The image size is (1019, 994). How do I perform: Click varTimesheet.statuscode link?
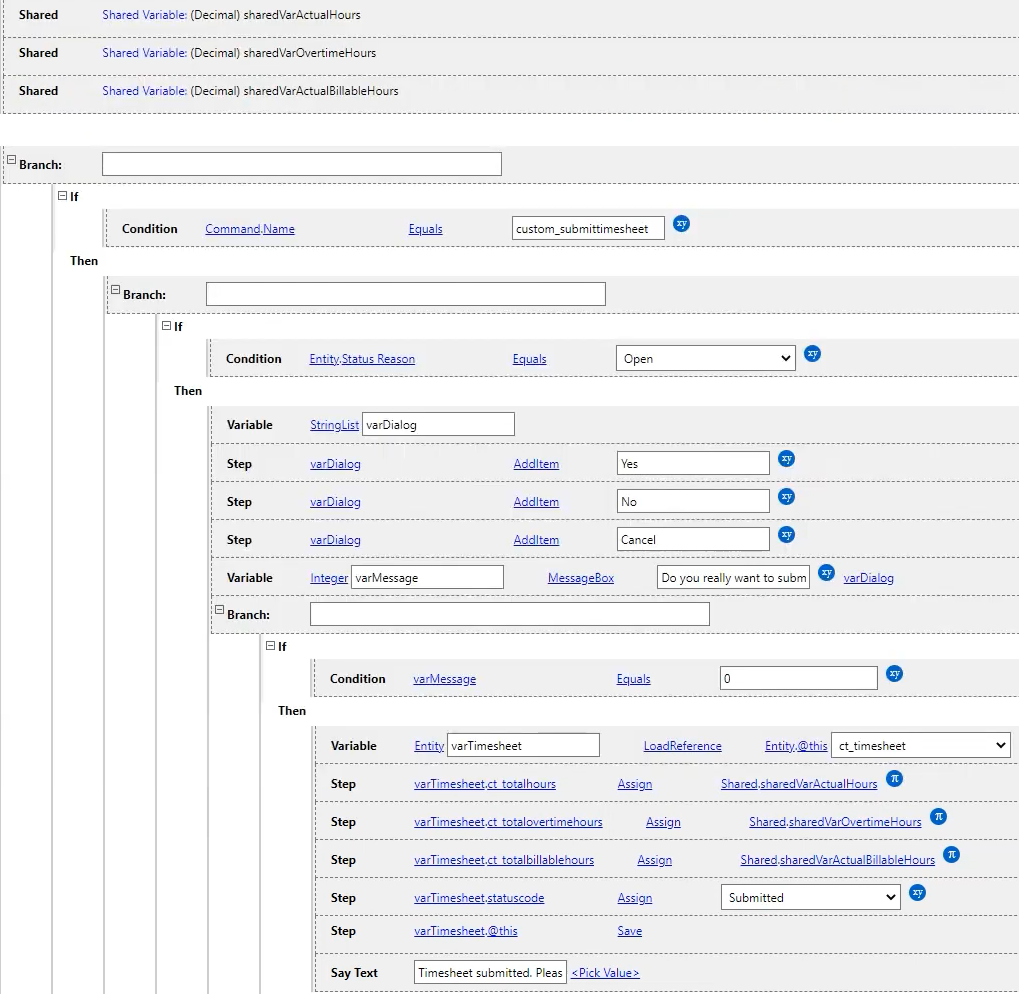pos(479,898)
